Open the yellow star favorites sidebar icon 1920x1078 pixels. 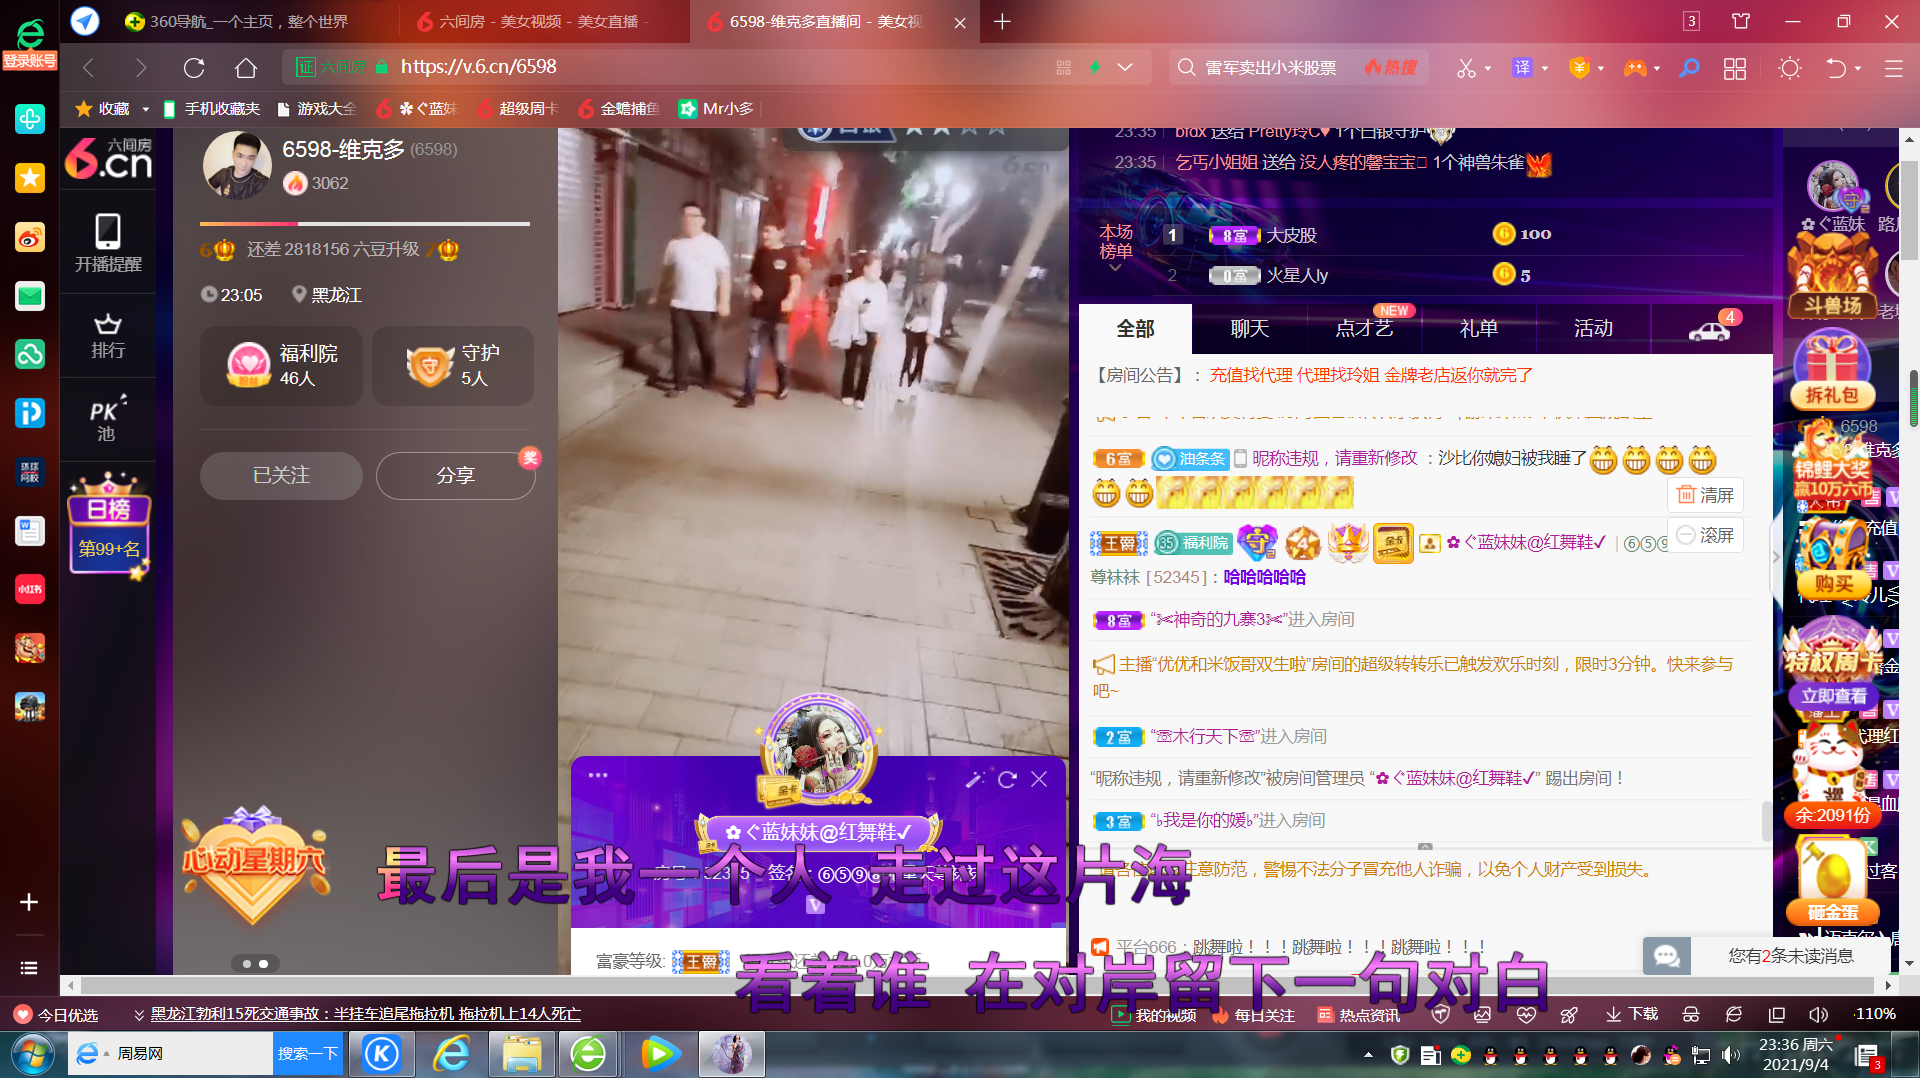tap(30, 178)
